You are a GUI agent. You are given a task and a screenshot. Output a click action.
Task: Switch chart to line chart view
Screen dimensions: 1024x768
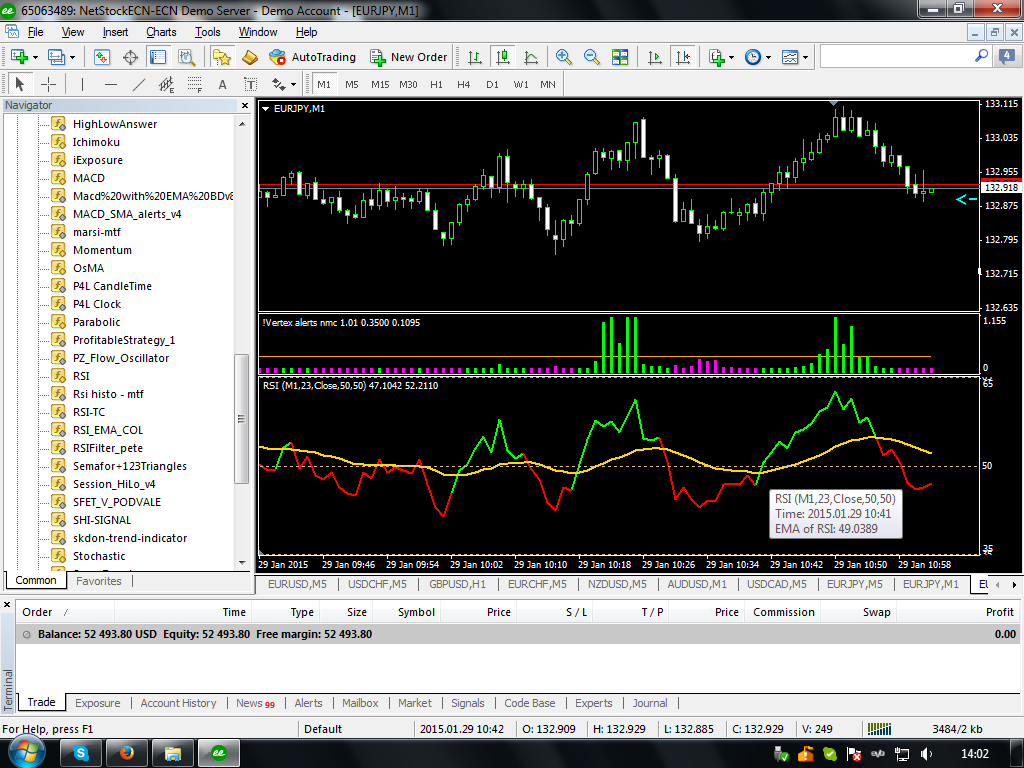(529, 57)
